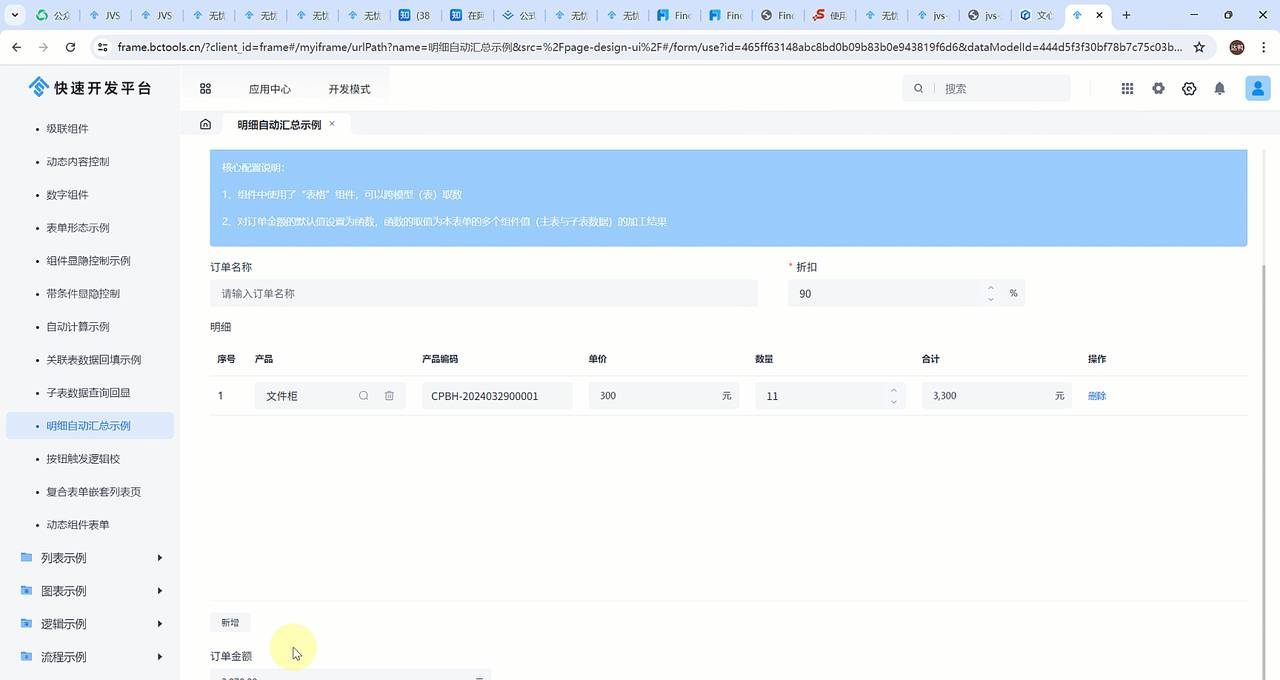
Task: Click the 新增 button
Action: pyautogui.click(x=229, y=621)
